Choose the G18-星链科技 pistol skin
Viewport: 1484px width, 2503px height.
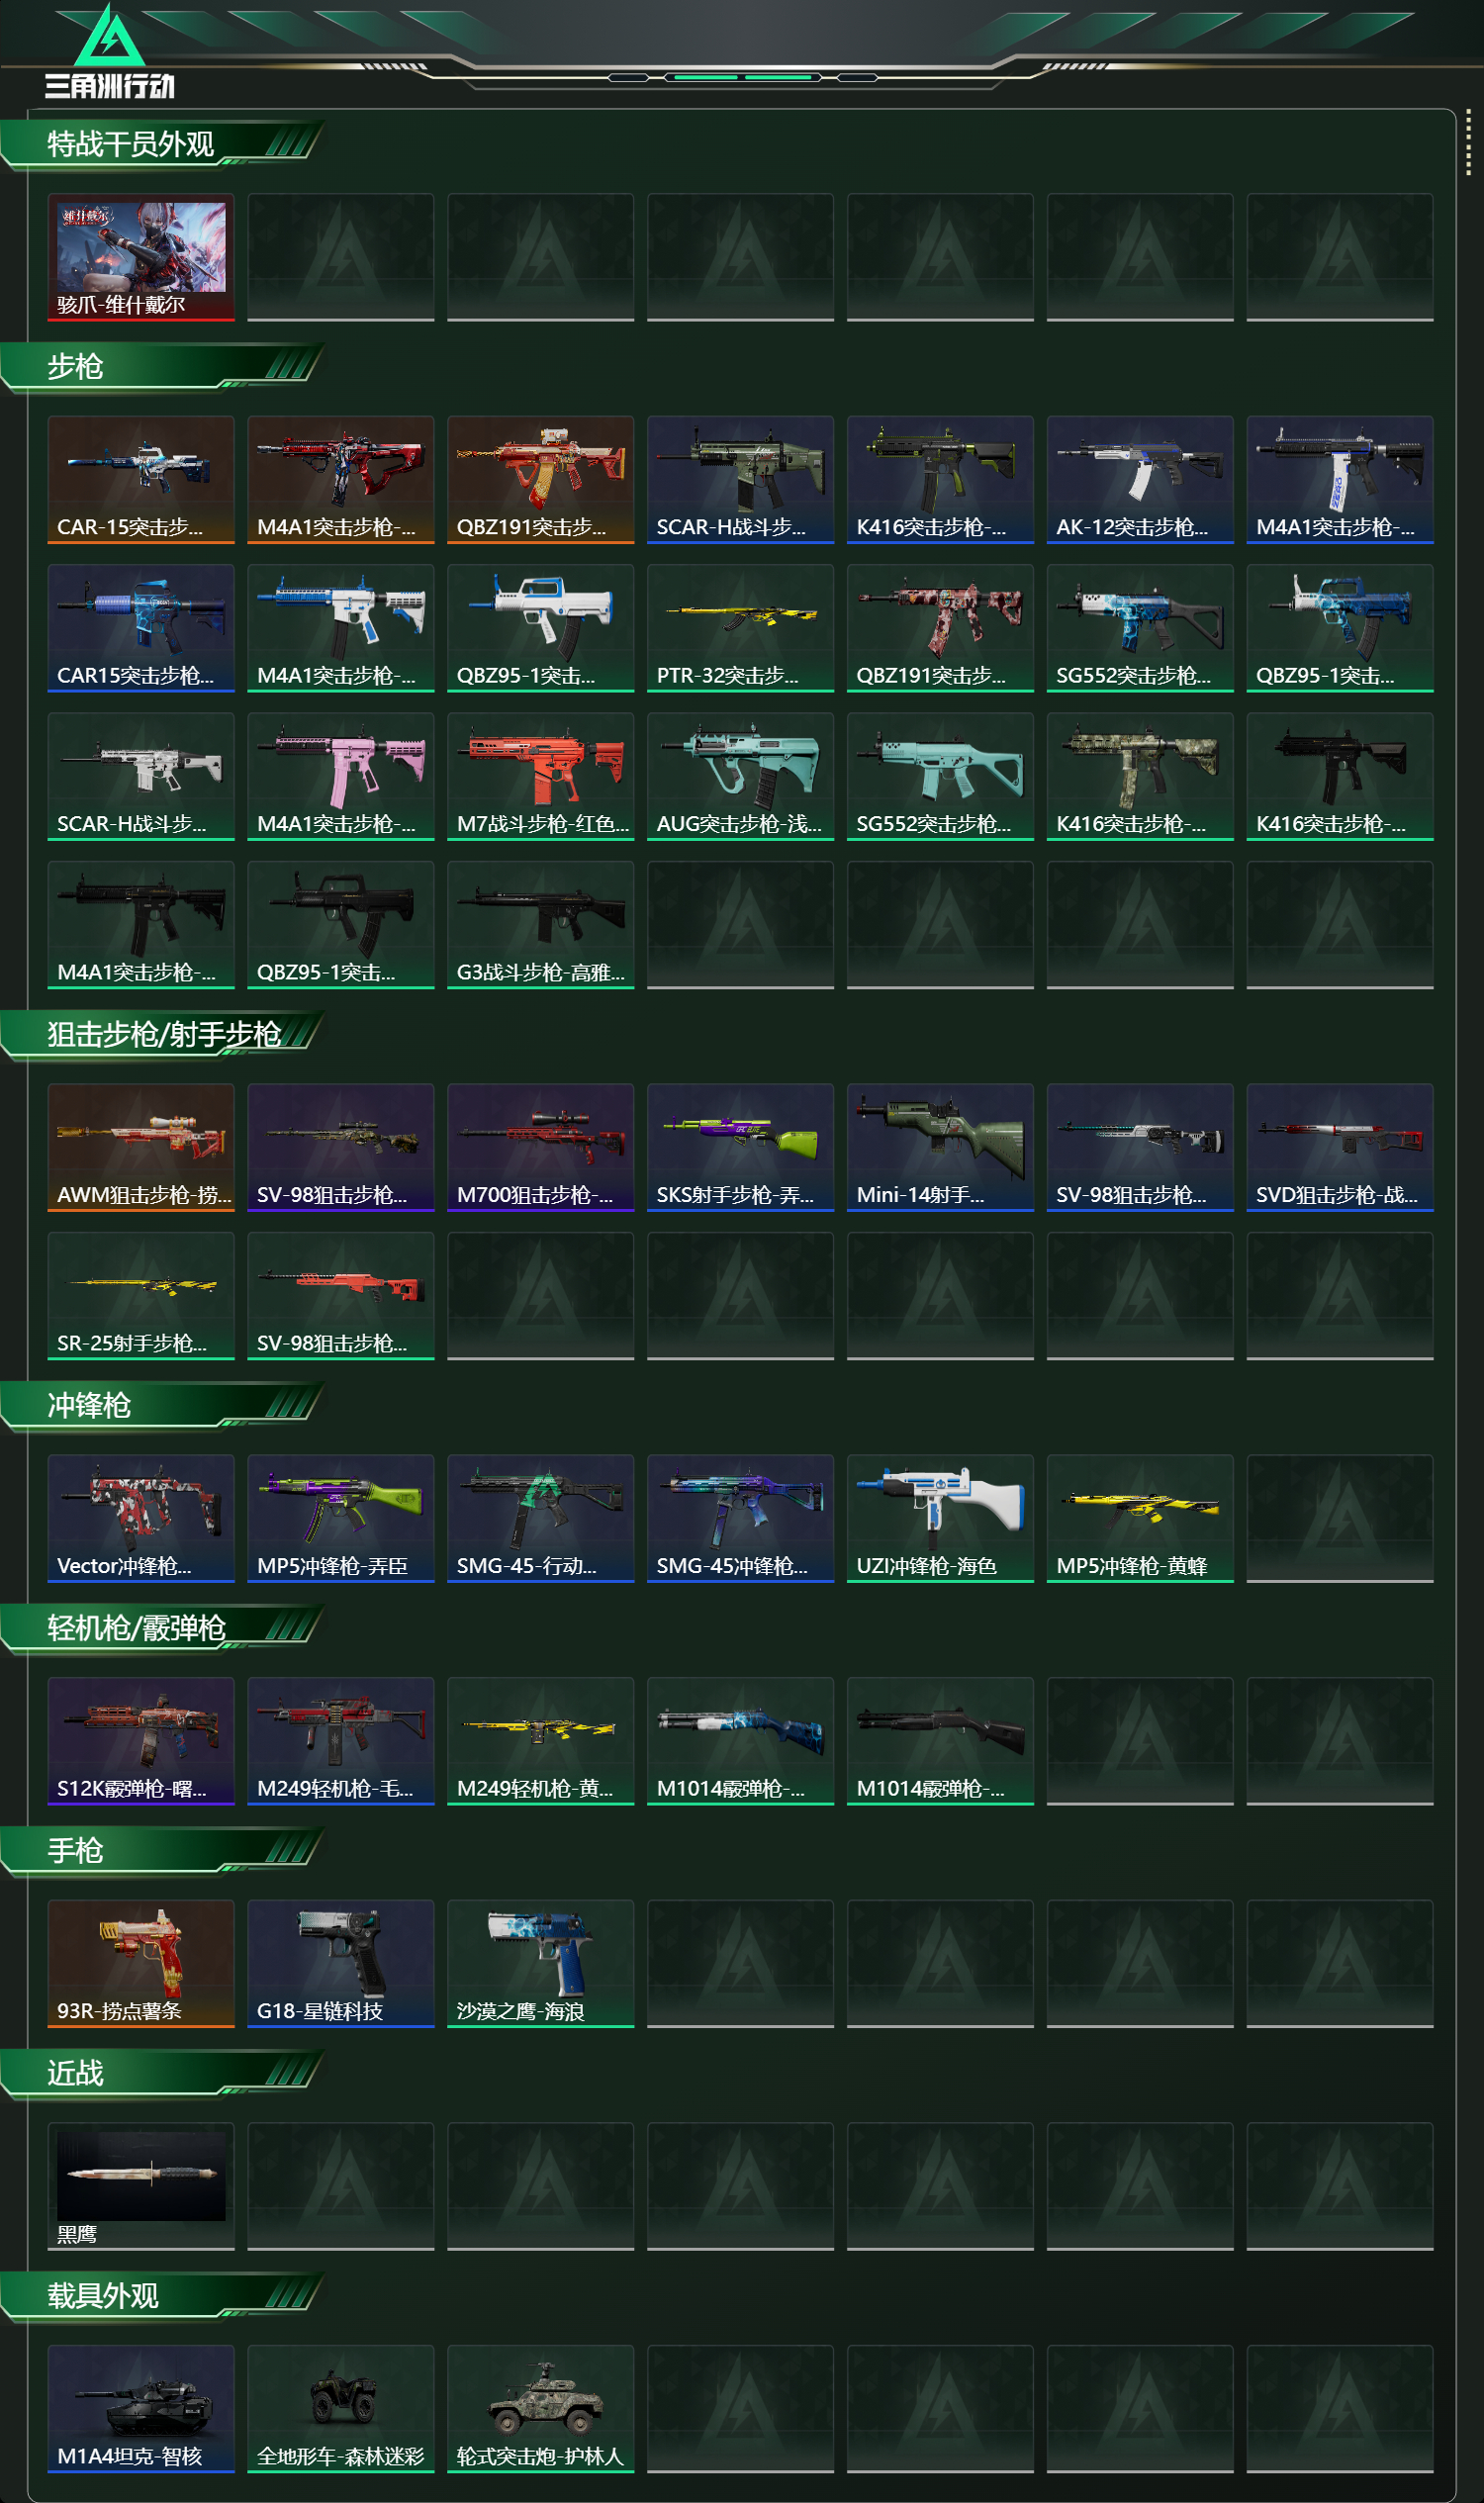click(341, 1963)
